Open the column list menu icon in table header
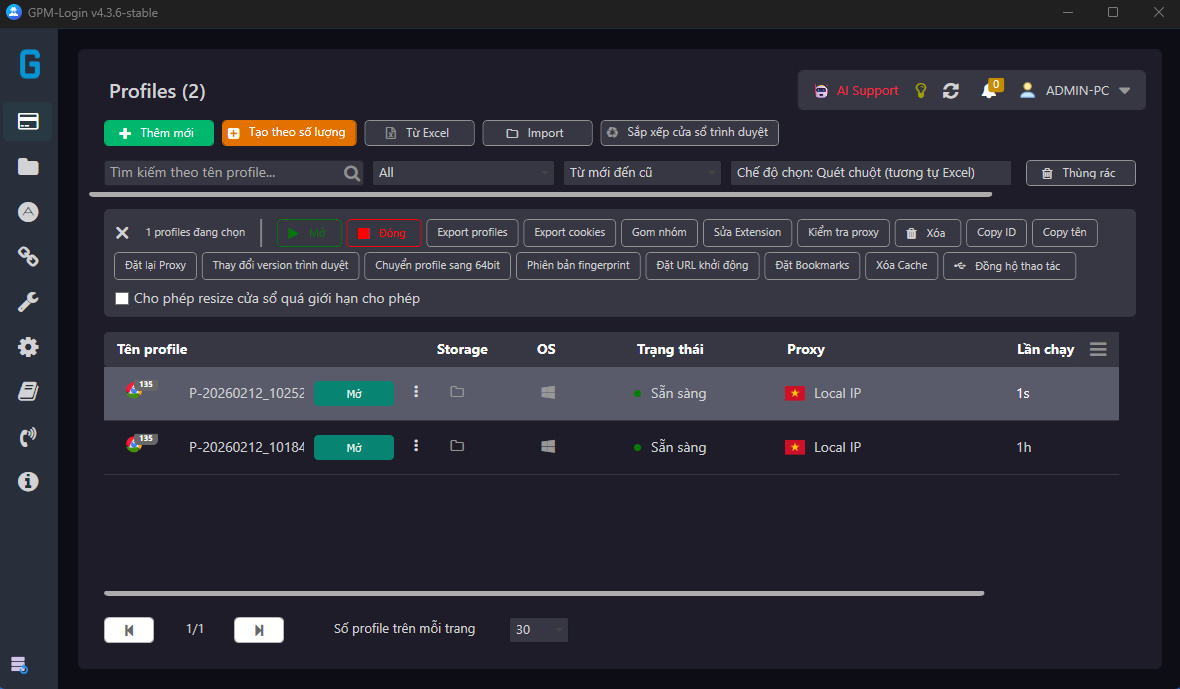The image size is (1180, 689). pyautogui.click(x=1098, y=349)
